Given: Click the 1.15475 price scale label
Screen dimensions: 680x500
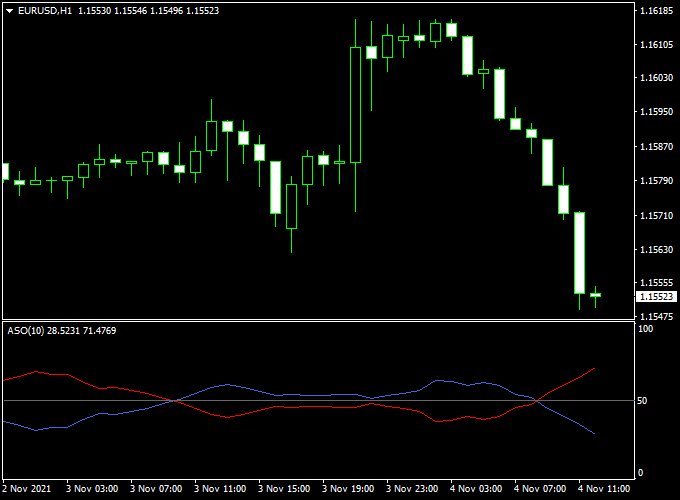Looking at the screenshot, I should point(657,317).
